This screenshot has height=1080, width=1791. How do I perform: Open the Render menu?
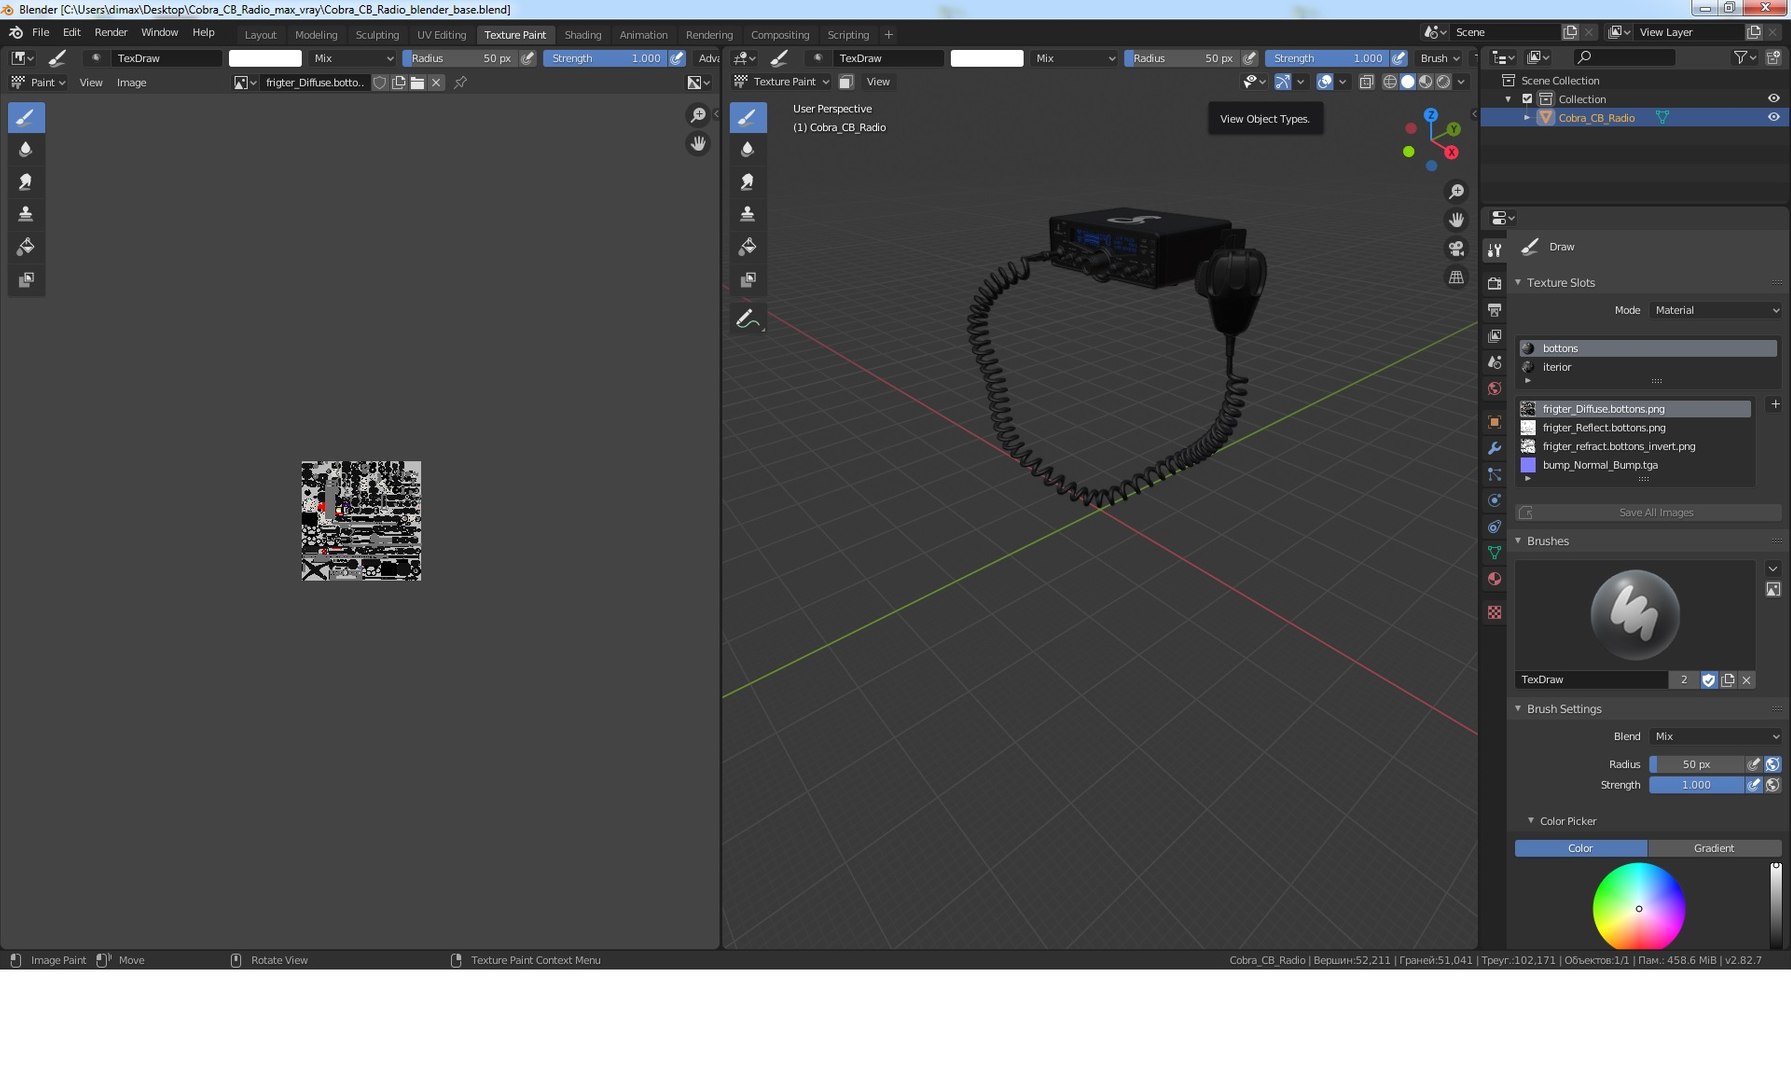point(111,32)
